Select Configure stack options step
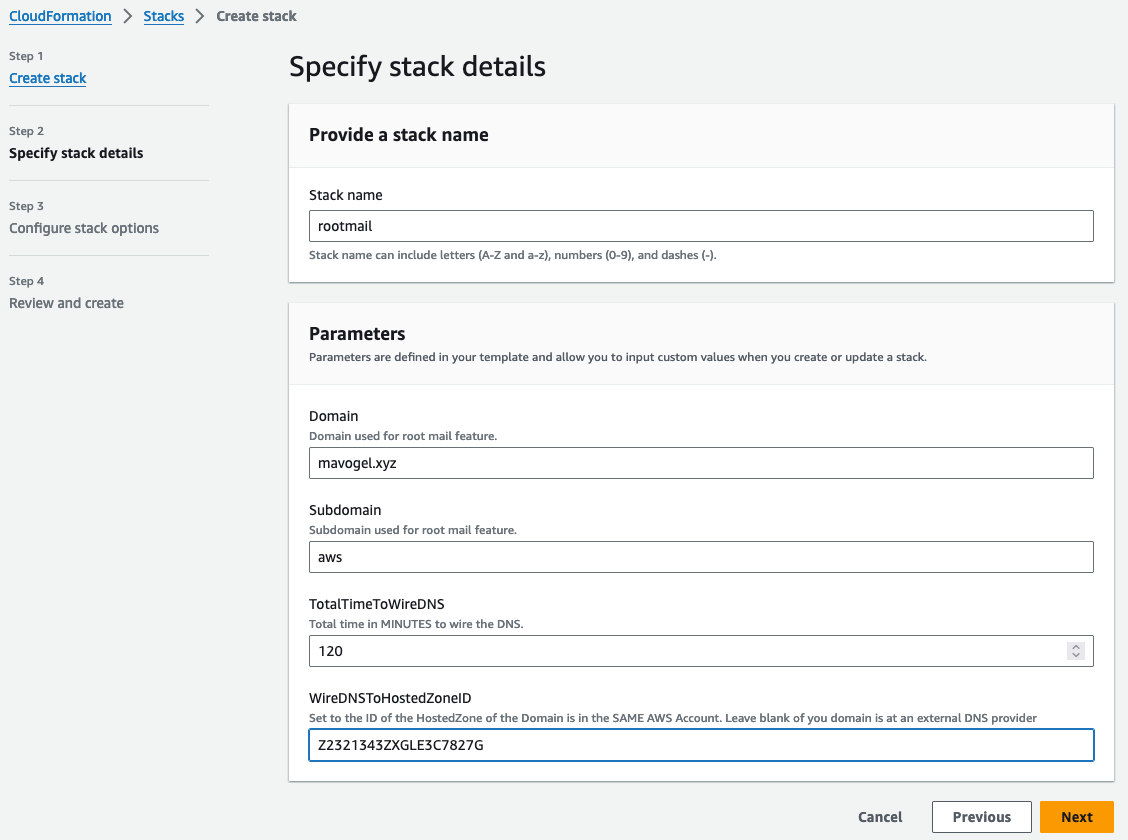Screen dimensions: 1128x840 [84, 228]
